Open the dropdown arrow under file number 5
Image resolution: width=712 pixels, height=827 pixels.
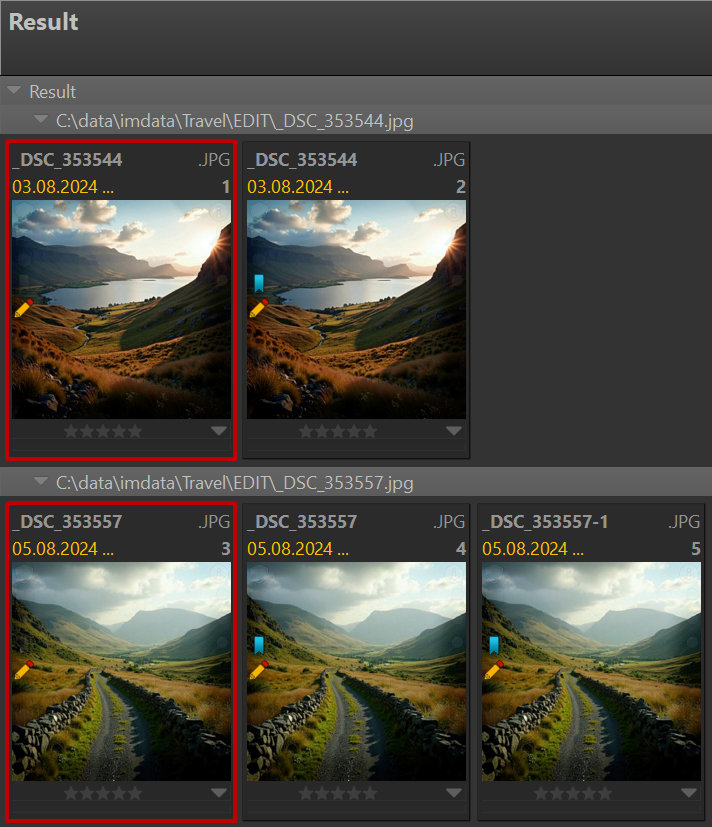click(688, 793)
